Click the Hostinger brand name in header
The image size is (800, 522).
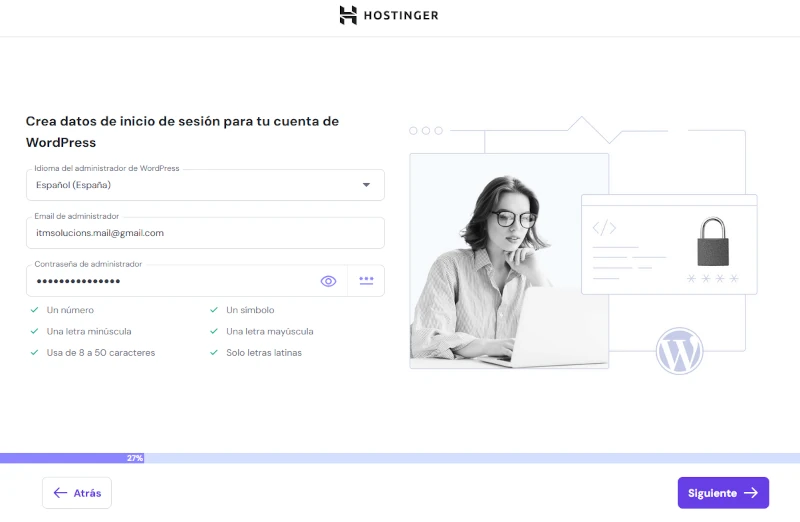pyautogui.click(x=401, y=15)
